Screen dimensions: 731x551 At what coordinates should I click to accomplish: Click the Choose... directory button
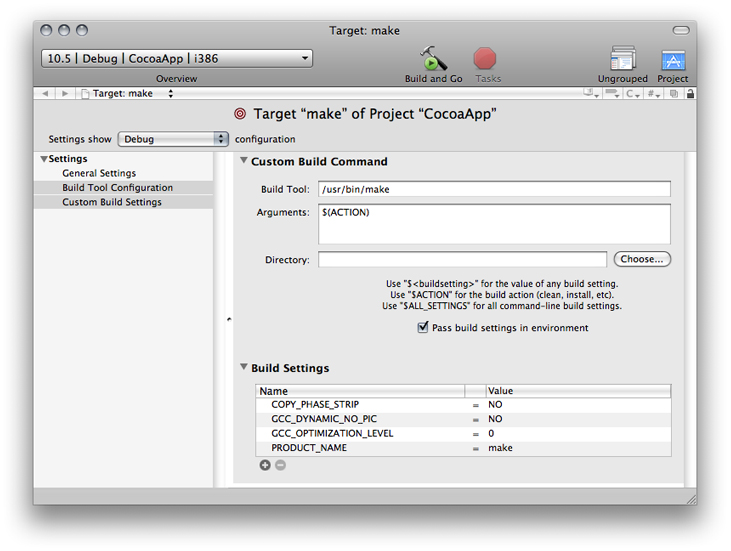tap(641, 259)
